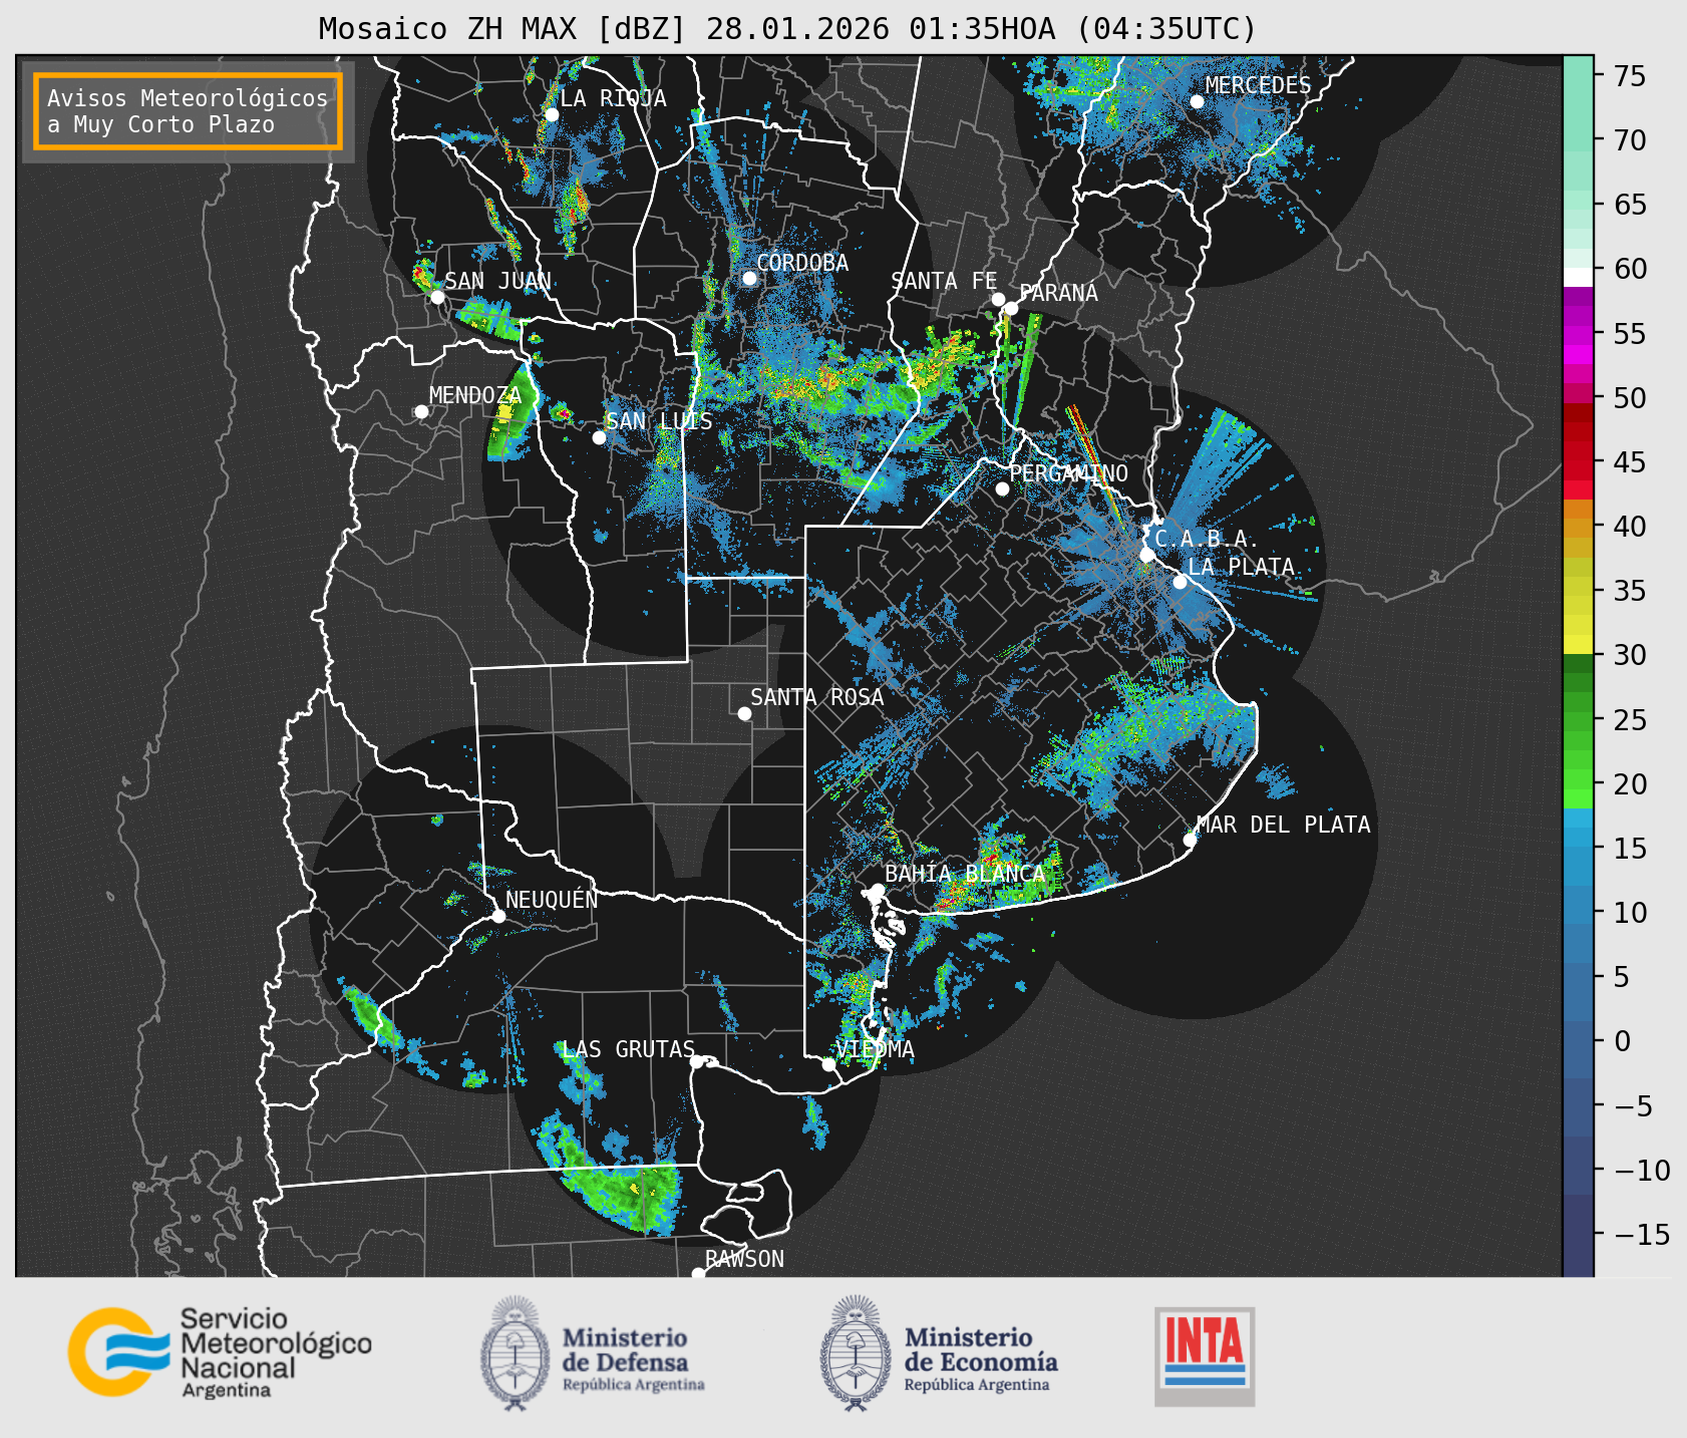
Task: Click the Ministerio de Economía emblem
Action: [x=856, y=1353]
